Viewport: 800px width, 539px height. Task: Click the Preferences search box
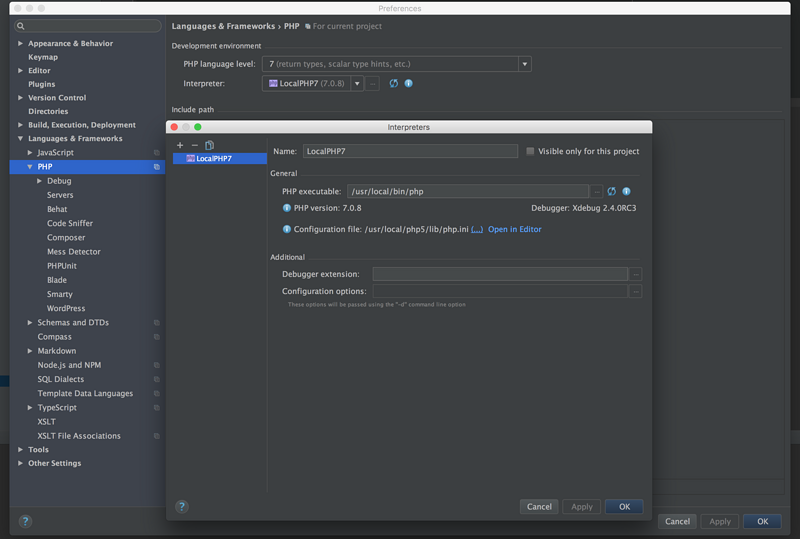(88, 26)
